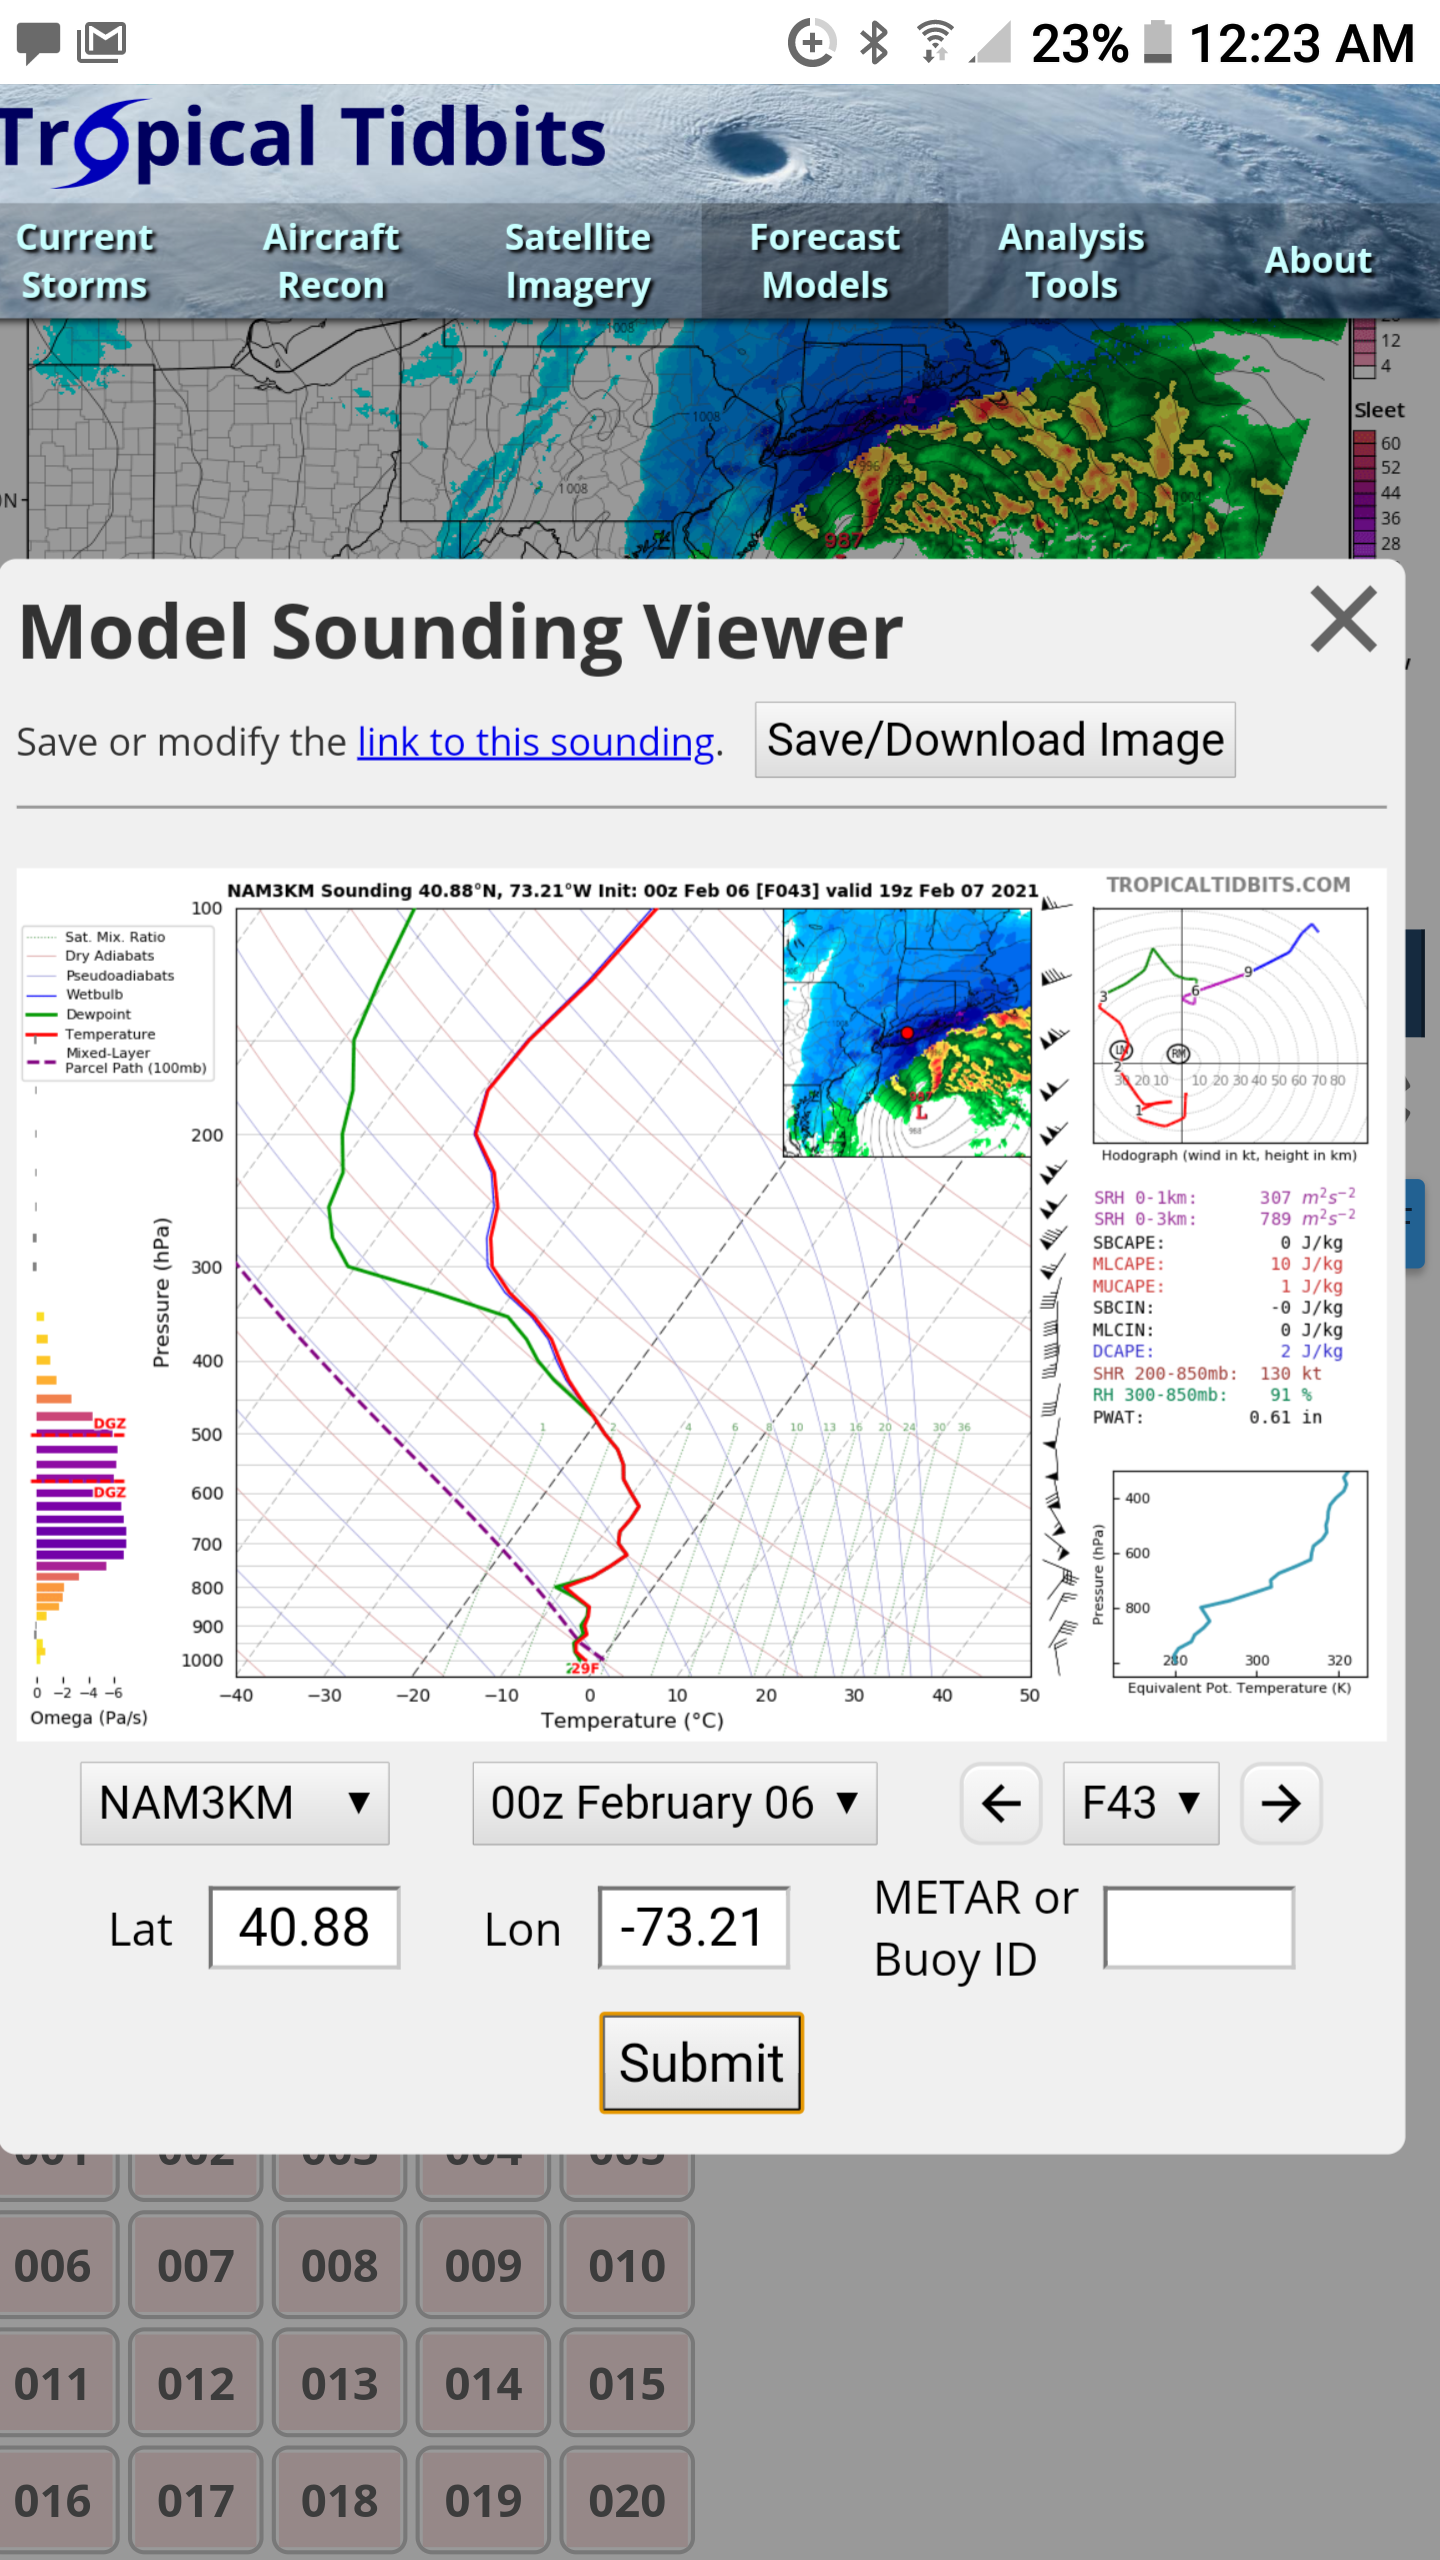Select forecast hour 016
The height and width of the screenshot is (2560, 1440).
tap(53, 2501)
